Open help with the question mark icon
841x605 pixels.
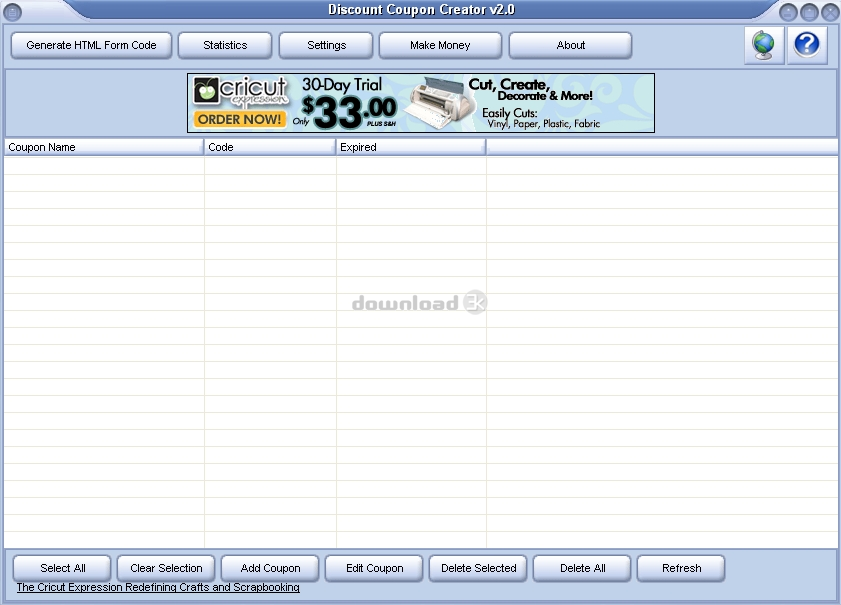806,46
